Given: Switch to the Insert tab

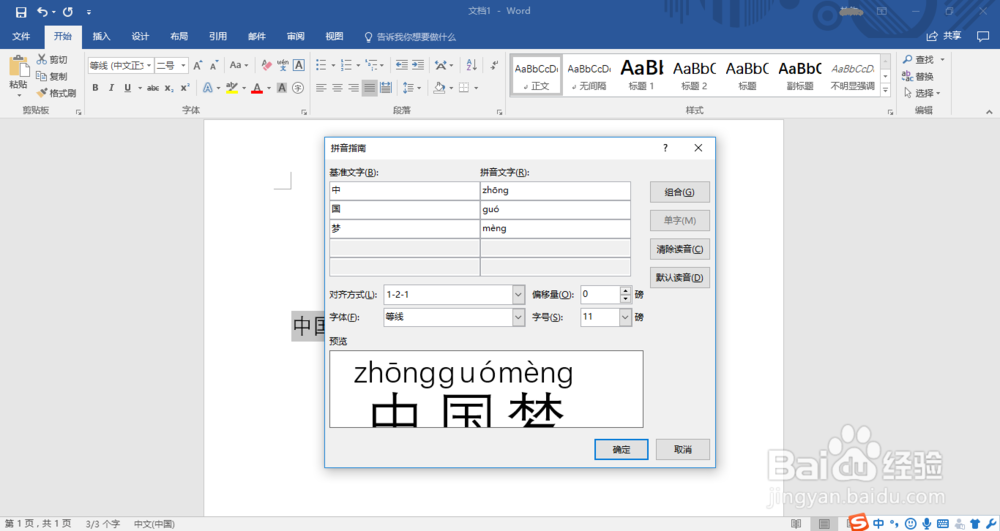Looking at the screenshot, I should point(101,36).
